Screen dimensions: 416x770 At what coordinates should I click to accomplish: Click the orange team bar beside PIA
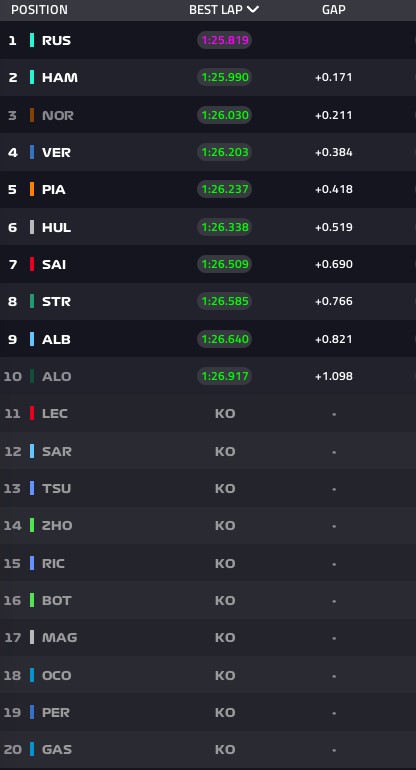[32, 190]
